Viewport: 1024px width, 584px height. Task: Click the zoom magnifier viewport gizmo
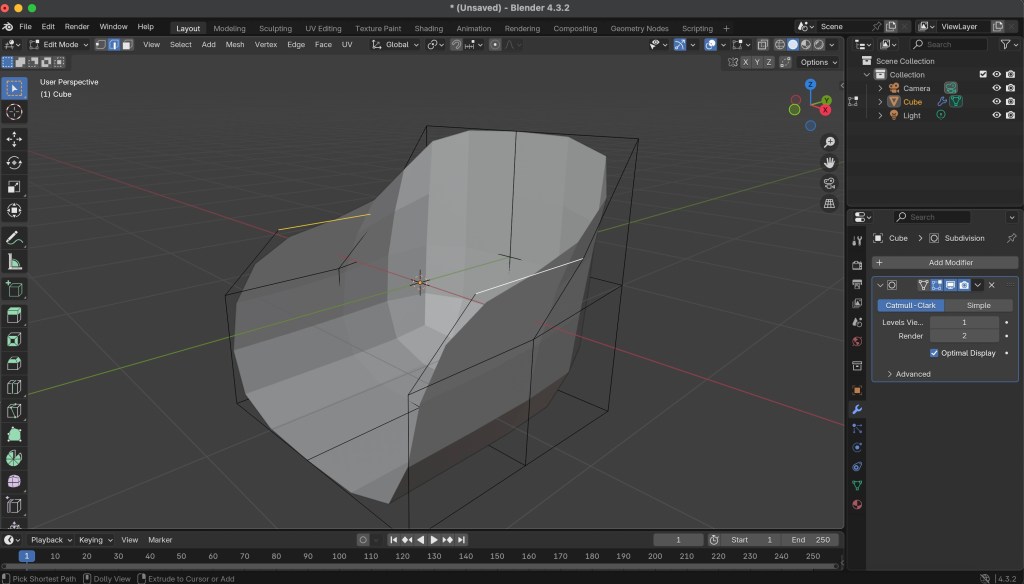tap(829, 143)
